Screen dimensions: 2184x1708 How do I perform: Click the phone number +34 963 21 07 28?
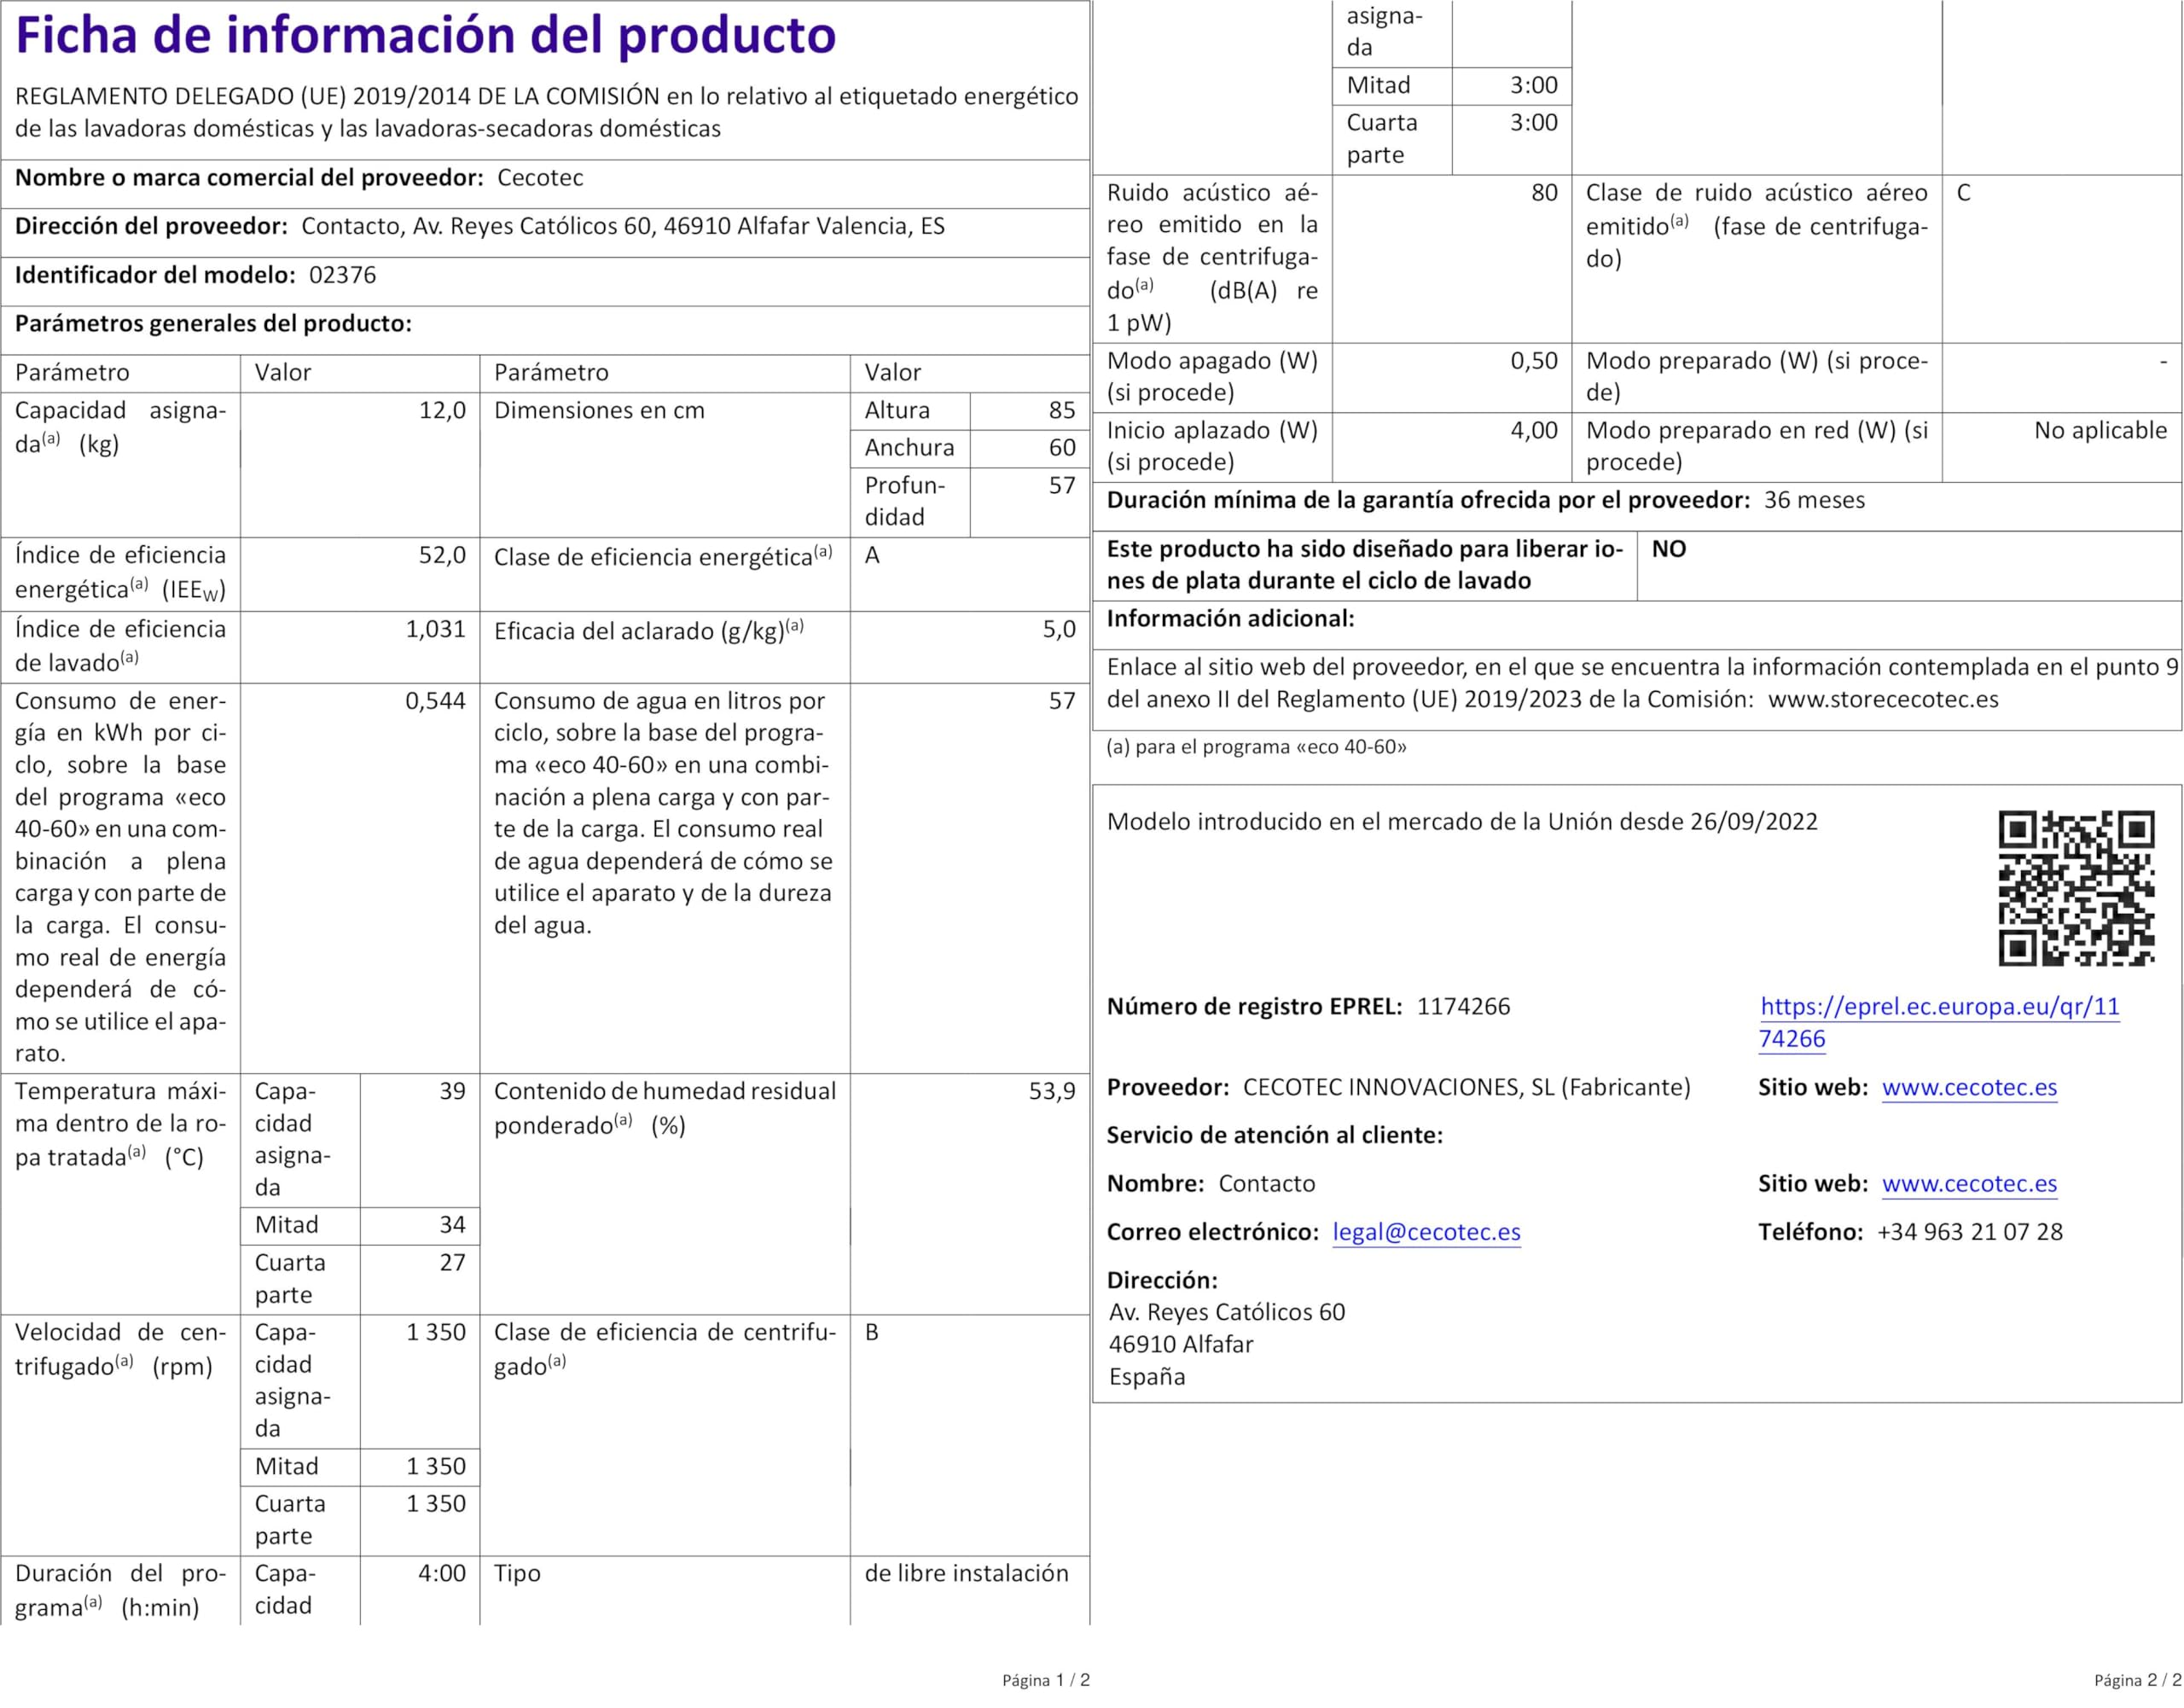[1970, 1232]
